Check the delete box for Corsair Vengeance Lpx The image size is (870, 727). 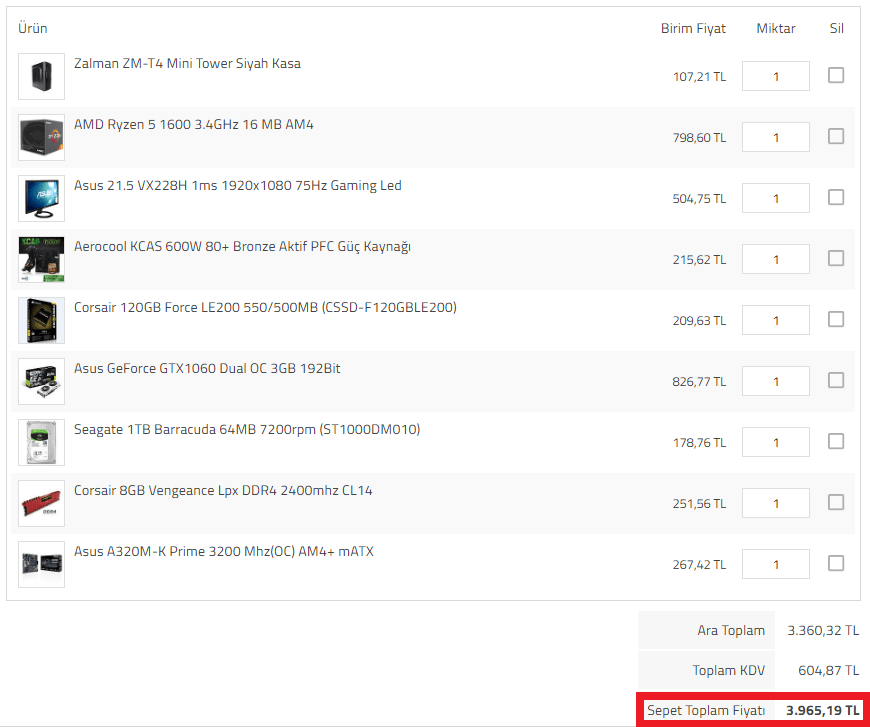coord(836,502)
